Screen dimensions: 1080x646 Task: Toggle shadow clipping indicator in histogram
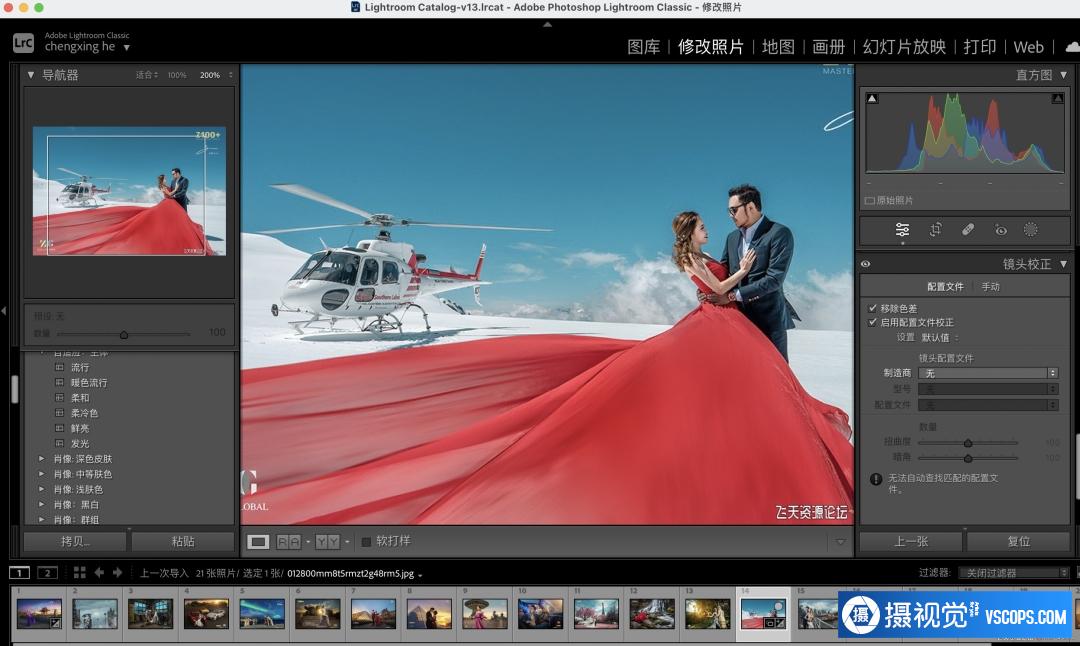point(872,98)
